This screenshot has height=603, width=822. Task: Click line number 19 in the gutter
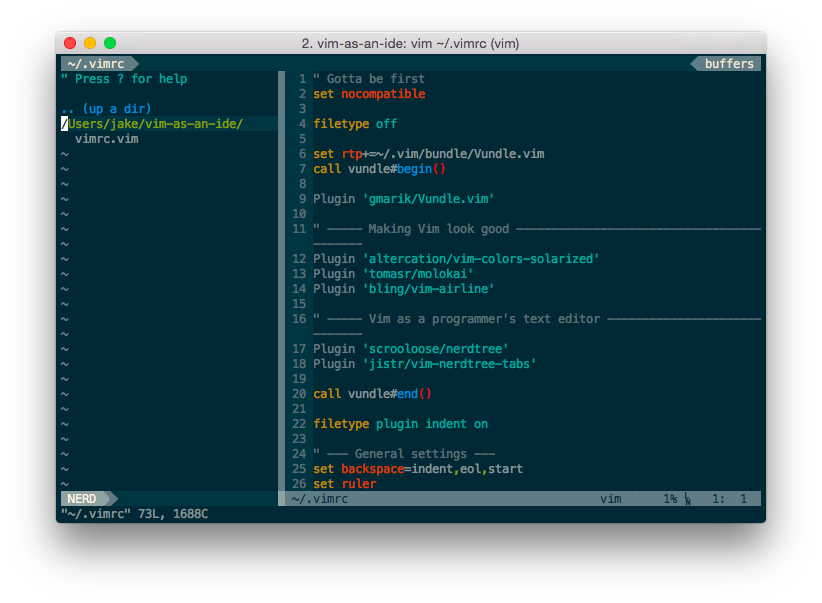[x=299, y=379]
